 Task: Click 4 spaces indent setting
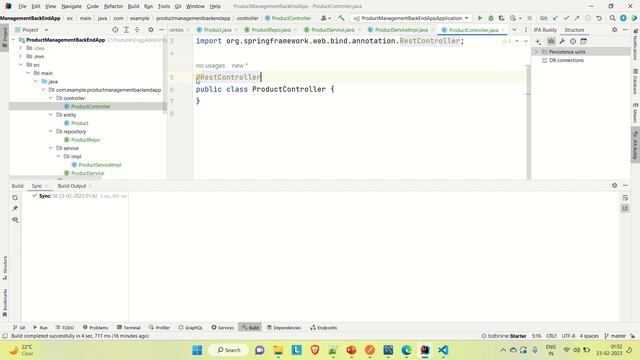tap(589, 336)
